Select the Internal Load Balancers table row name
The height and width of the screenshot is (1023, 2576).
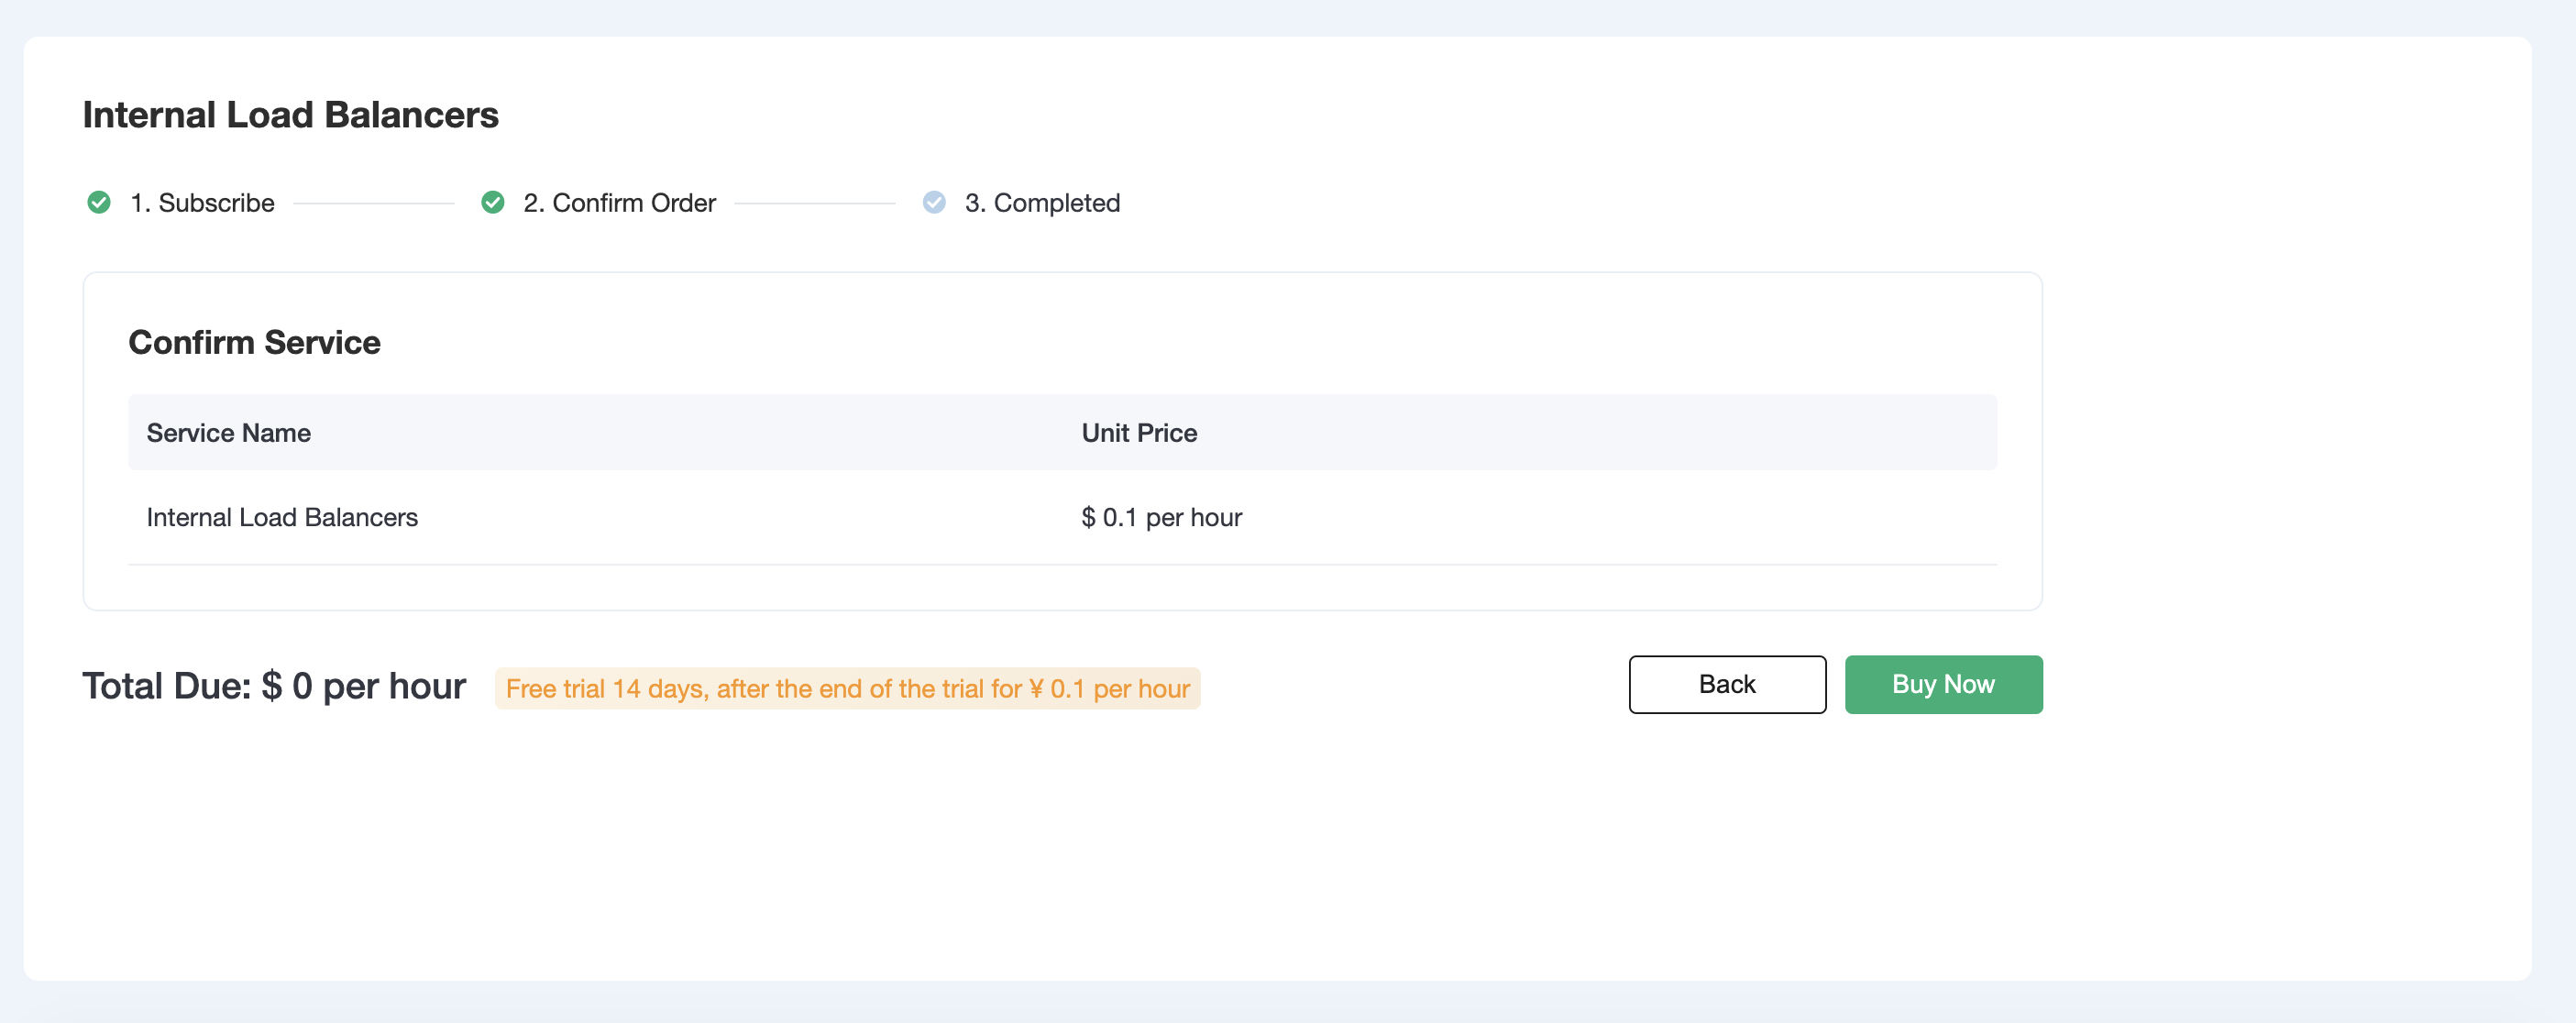pyautogui.click(x=282, y=517)
